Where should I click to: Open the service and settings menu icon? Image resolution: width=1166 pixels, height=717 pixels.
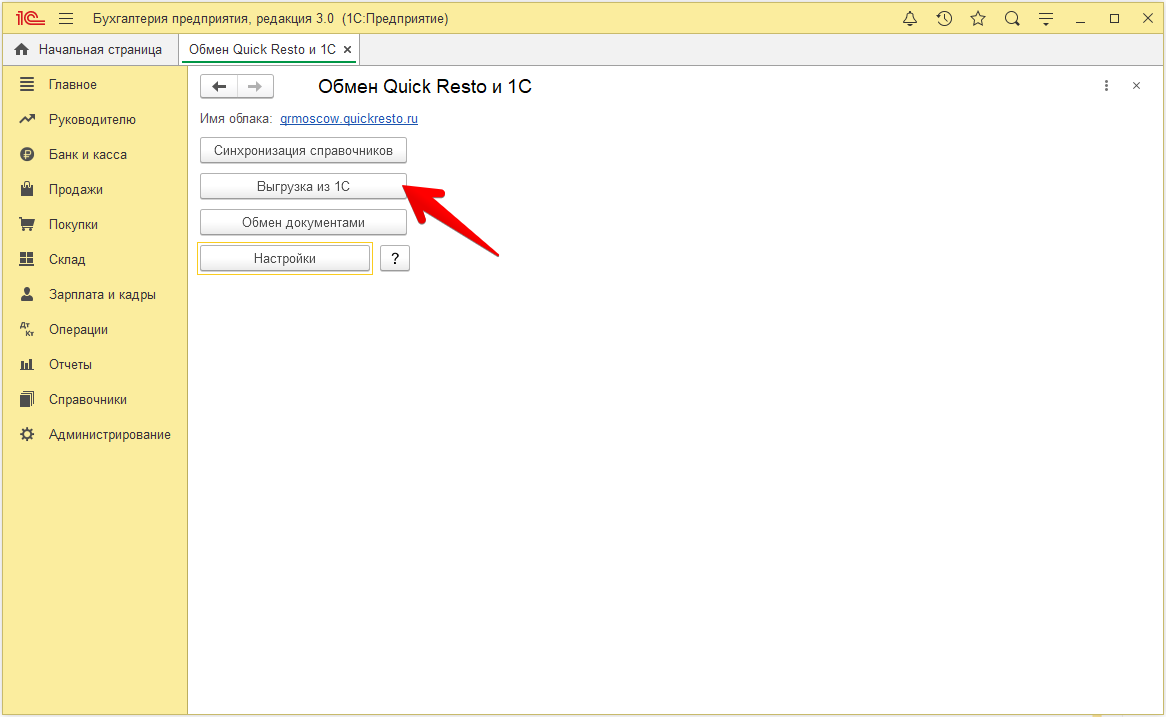click(1046, 19)
